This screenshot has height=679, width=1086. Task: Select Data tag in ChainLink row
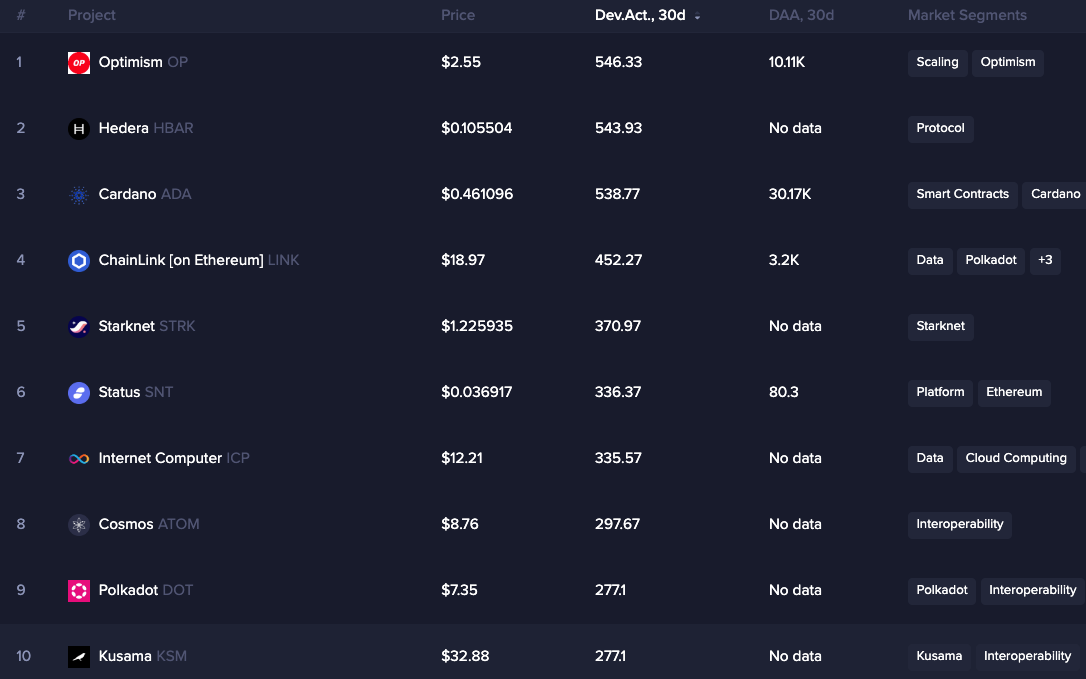[x=930, y=261]
